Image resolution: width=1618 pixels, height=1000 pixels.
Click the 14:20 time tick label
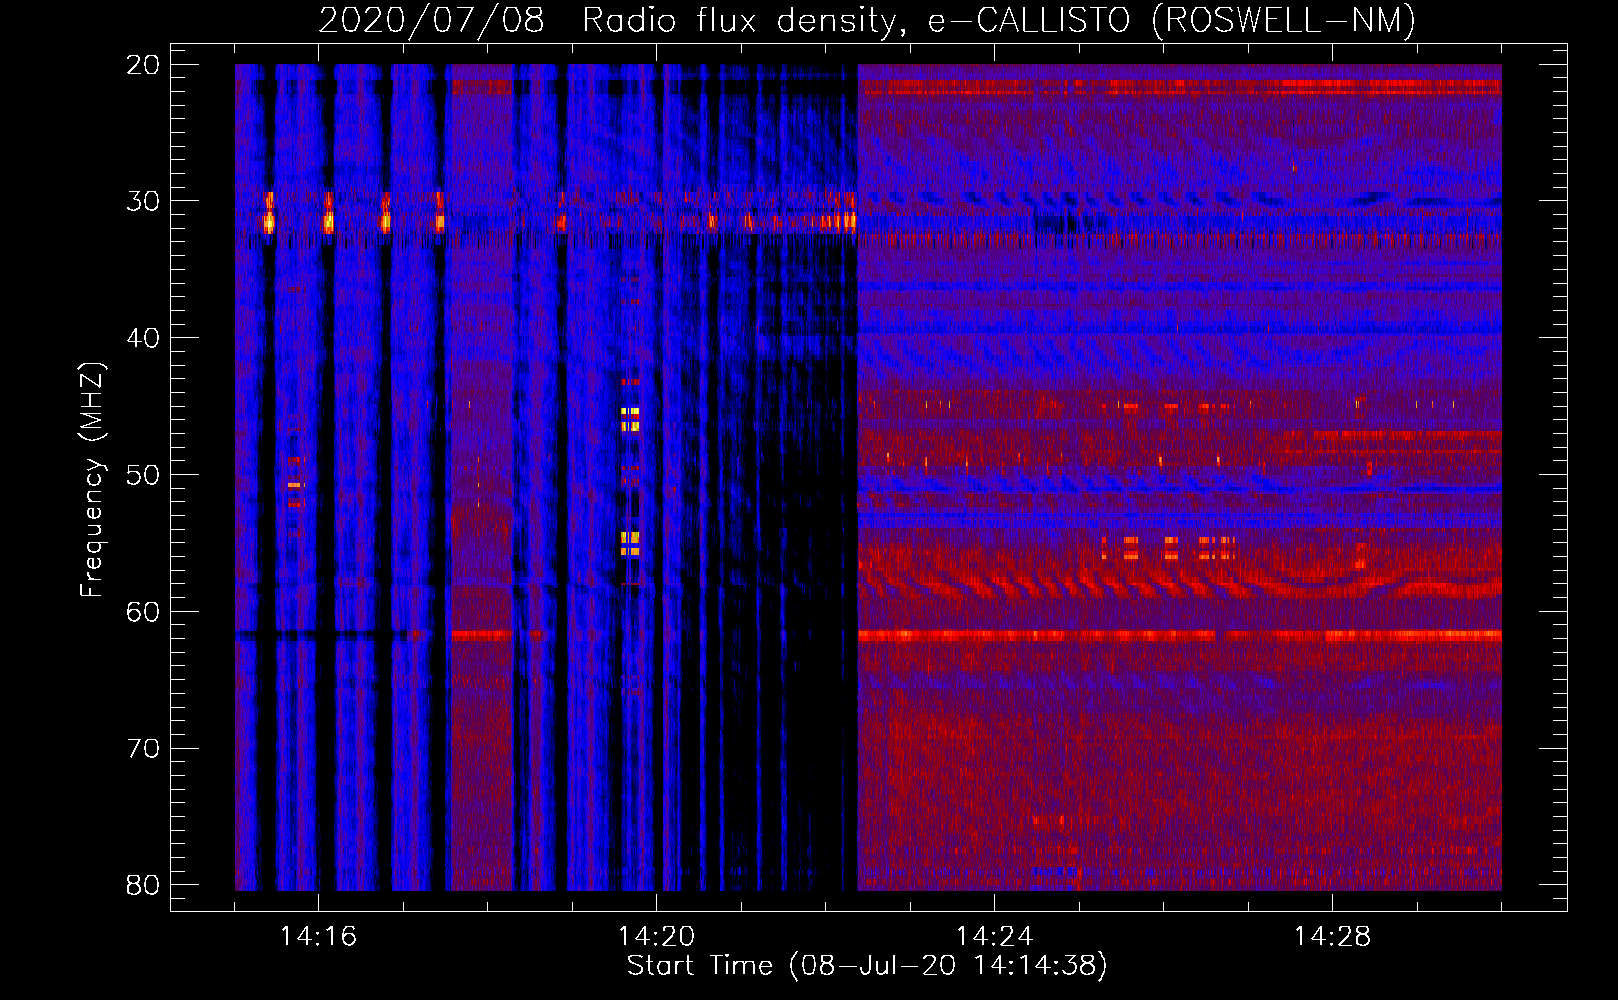tap(656, 937)
